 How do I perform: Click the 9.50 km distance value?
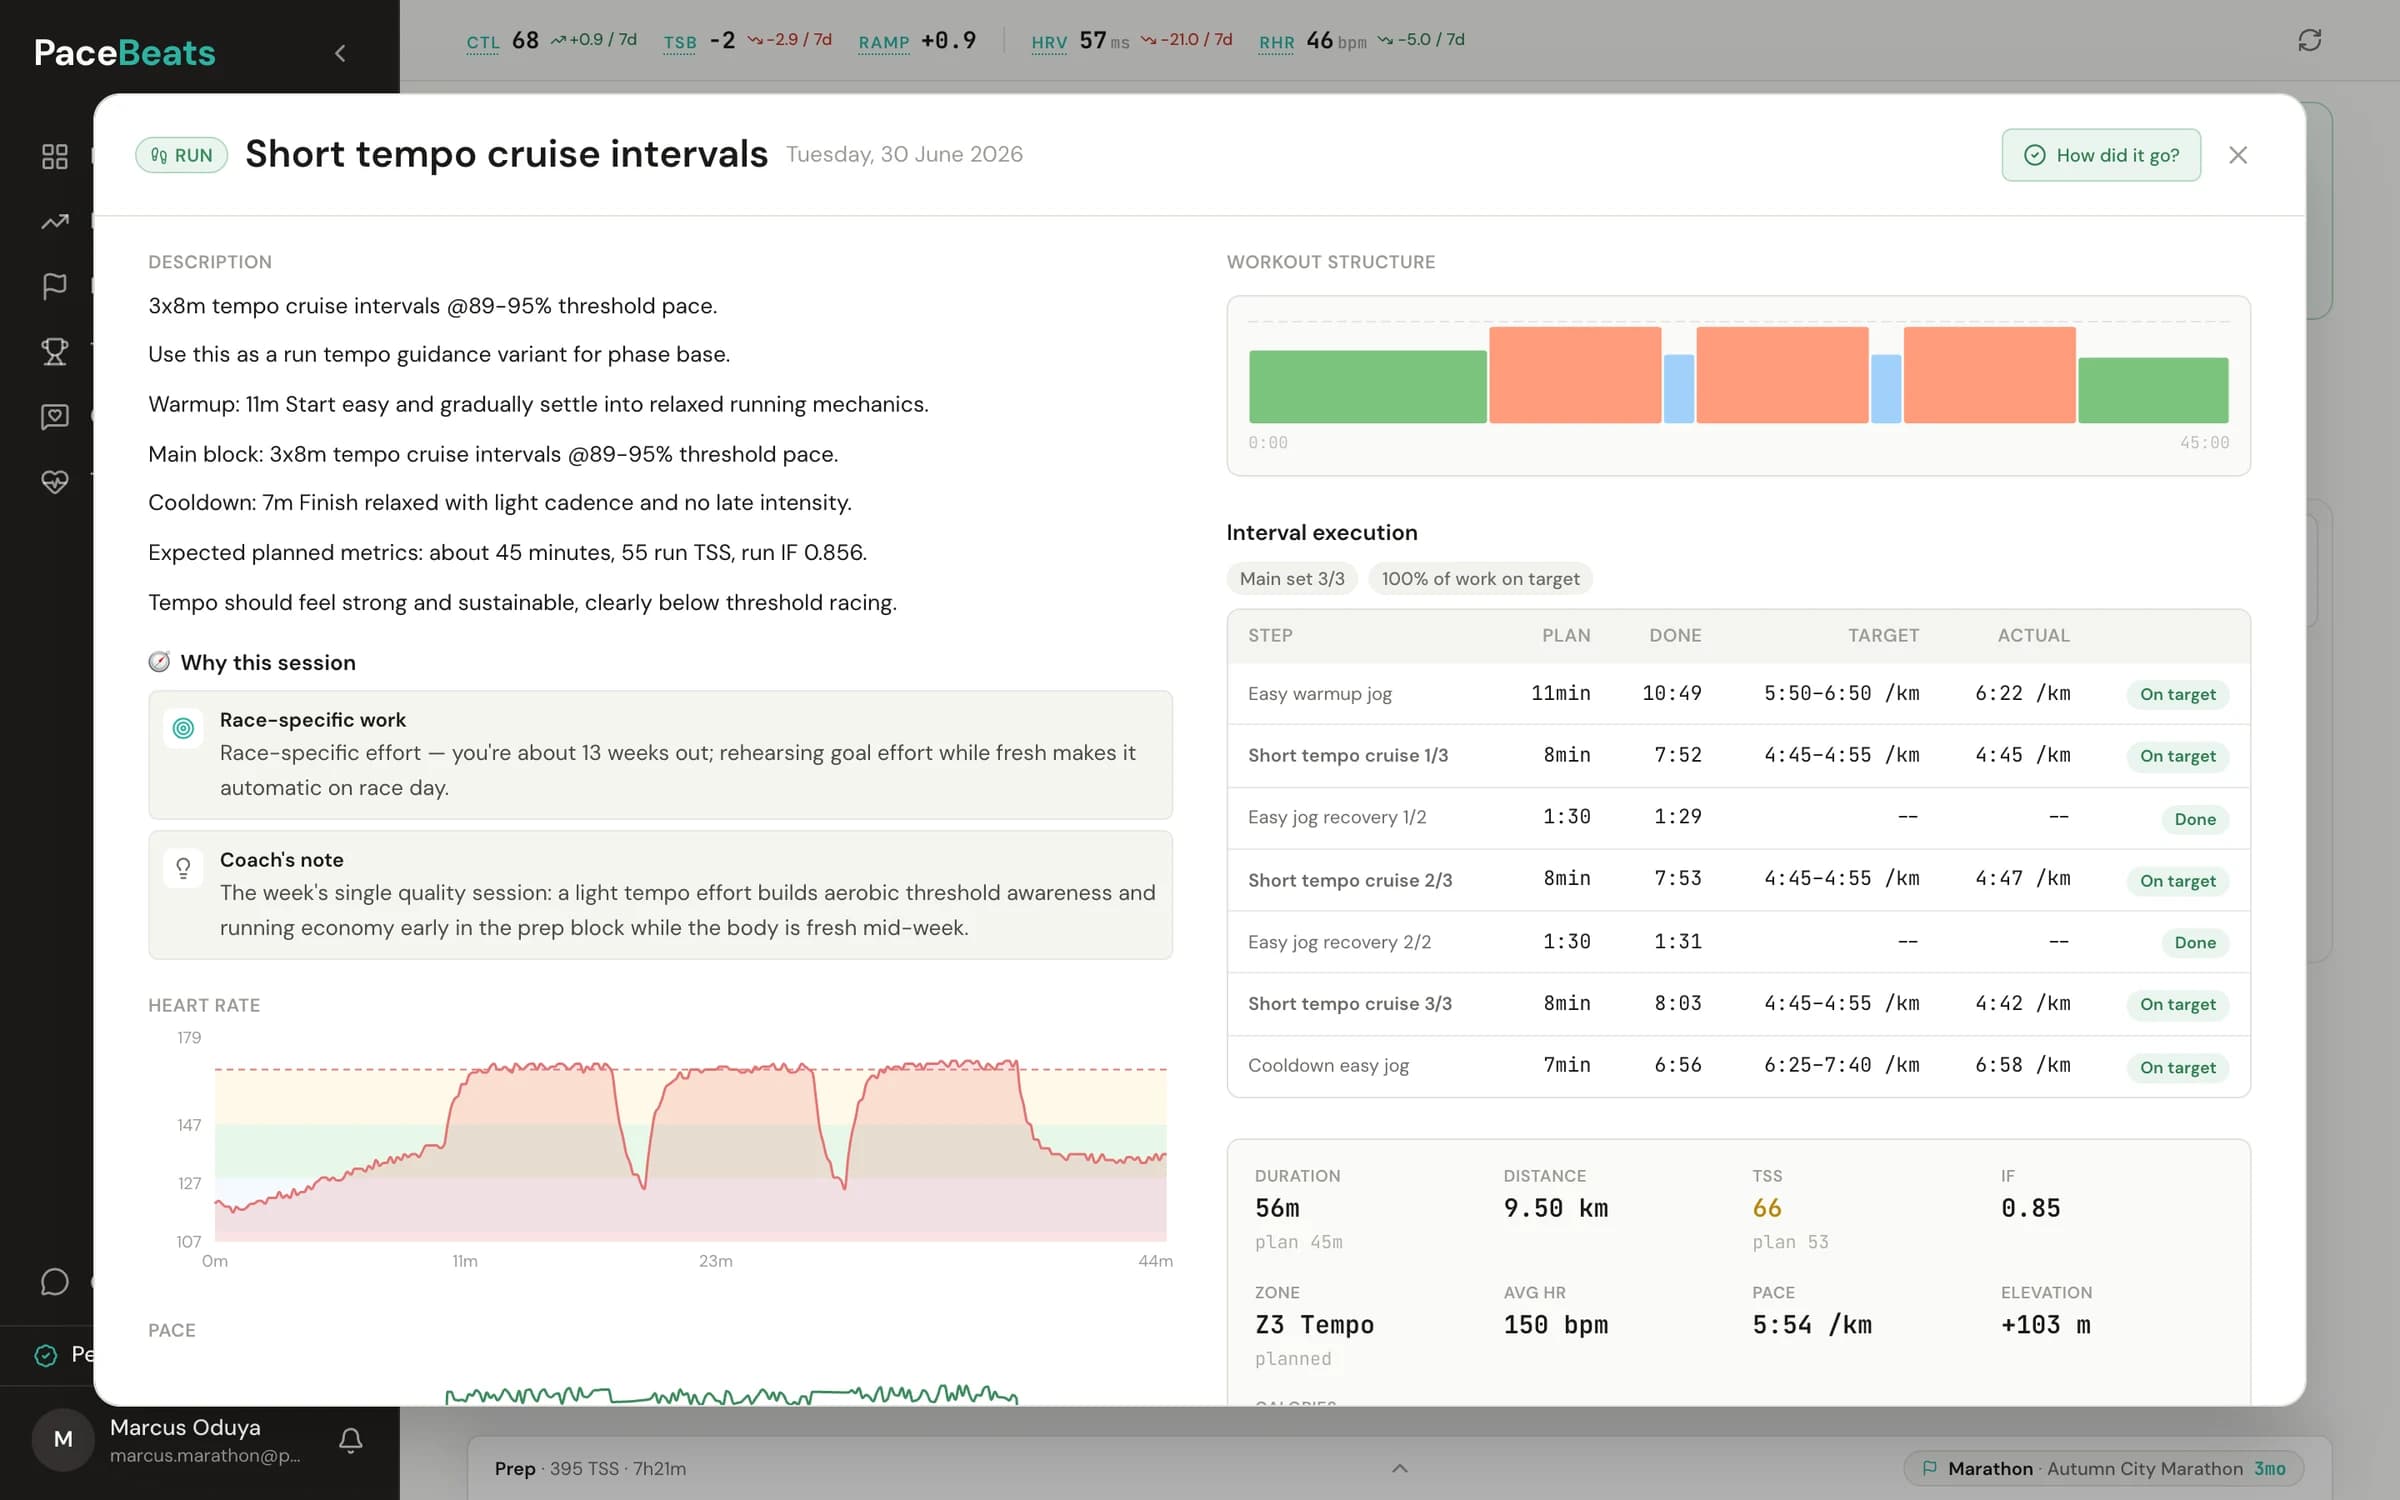point(1555,1208)
